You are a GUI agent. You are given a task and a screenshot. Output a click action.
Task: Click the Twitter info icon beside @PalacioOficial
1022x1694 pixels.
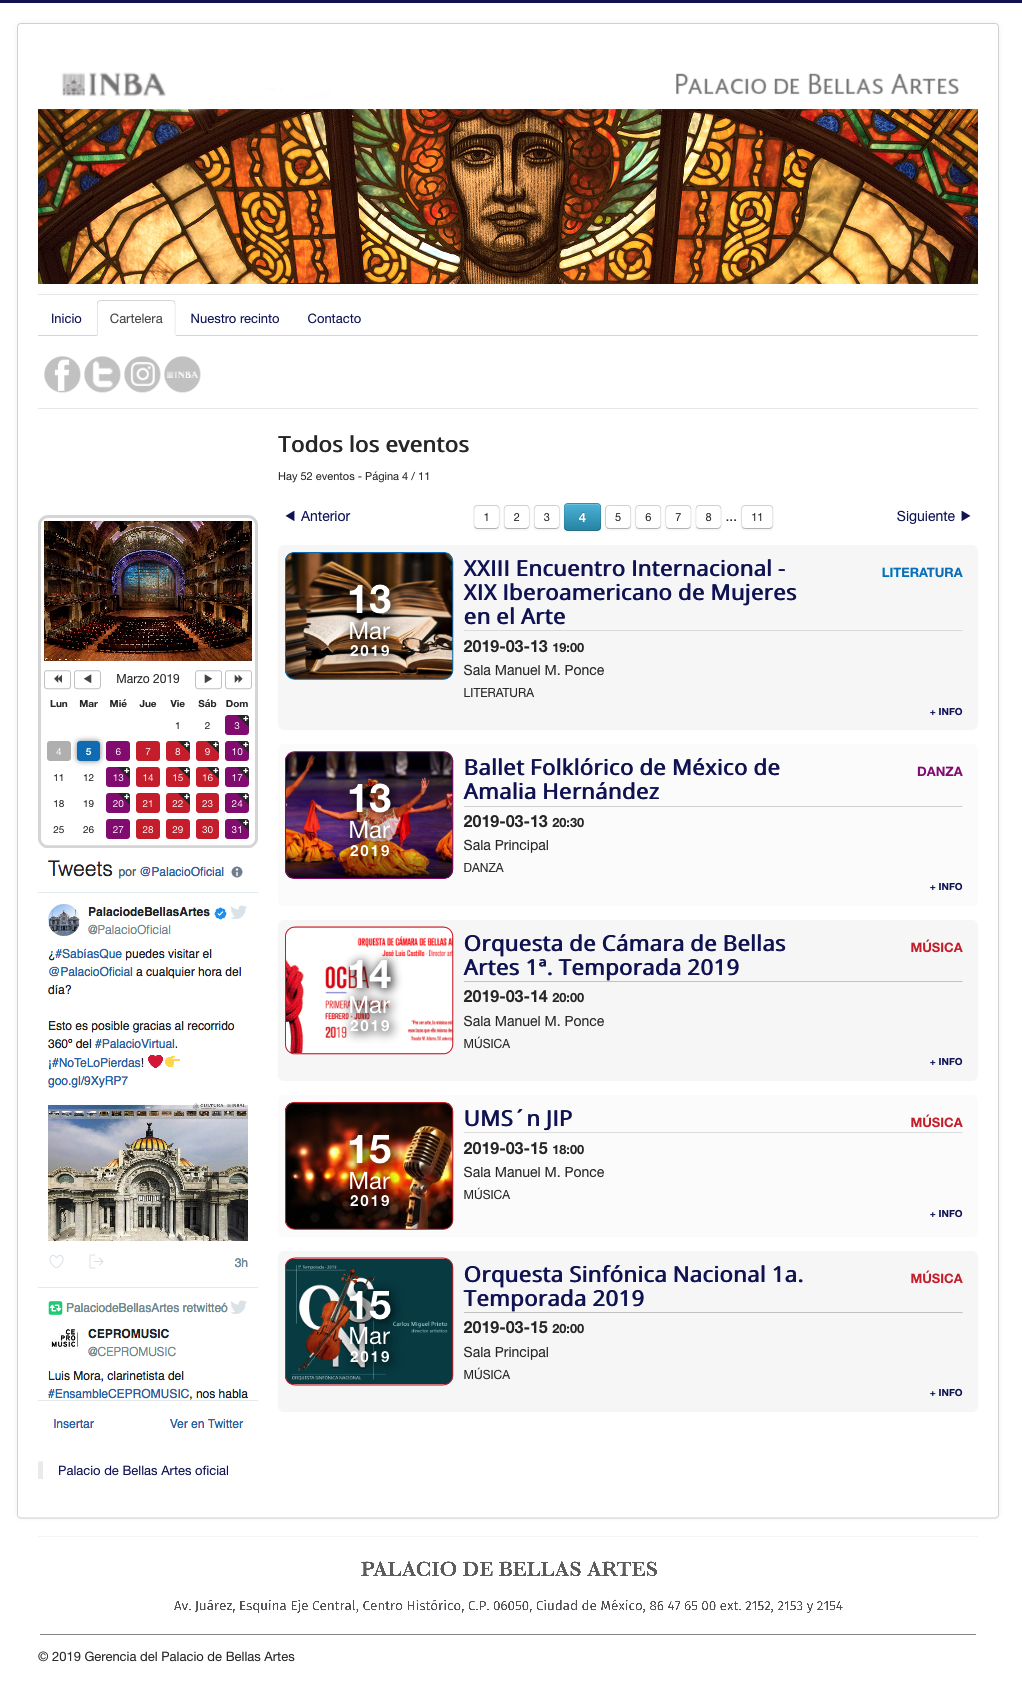237,872
